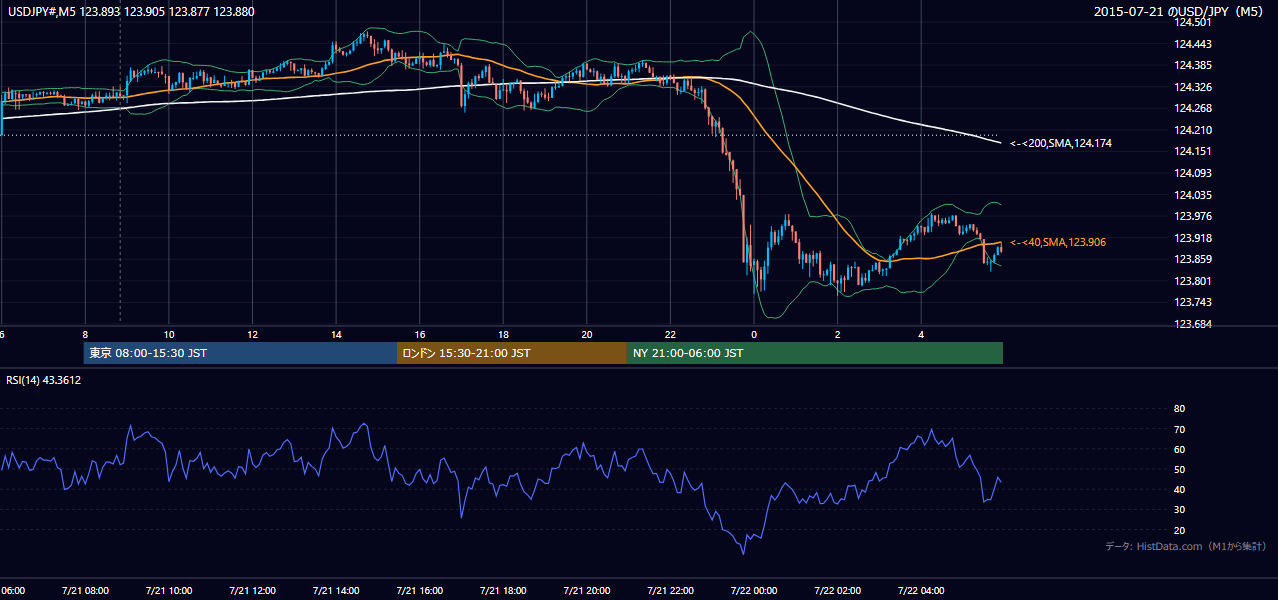Image resolution: width=1278 pixels, height=600 pixels.
Task: Click the 124.385 price axis label
Action: (1193, 65)
